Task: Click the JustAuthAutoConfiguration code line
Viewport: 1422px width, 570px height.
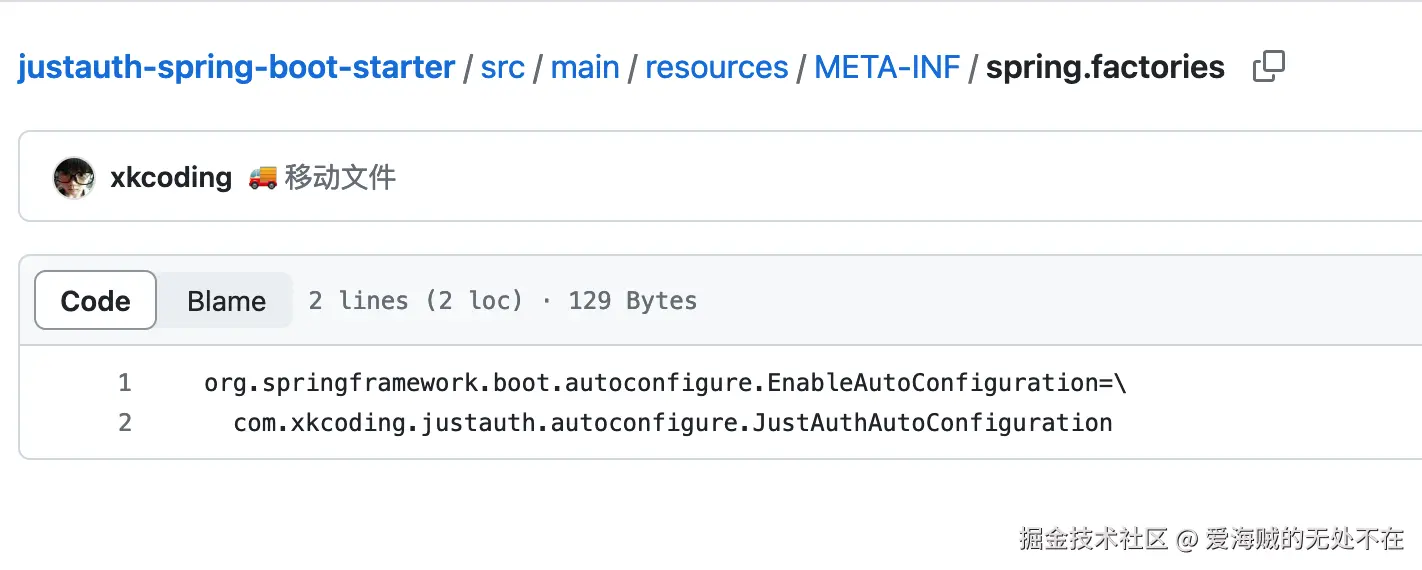Action: pos(673,423)
